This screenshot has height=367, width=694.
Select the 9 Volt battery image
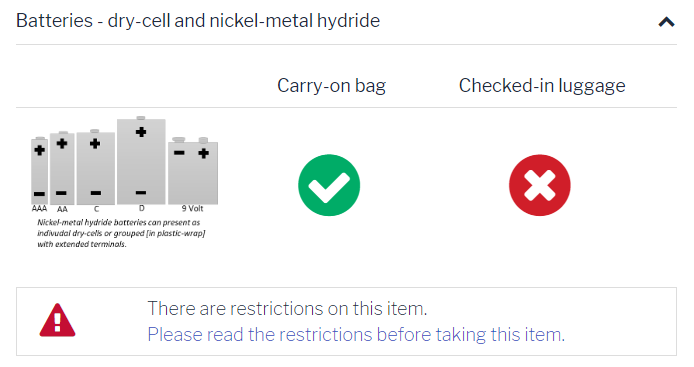point(193,171)
